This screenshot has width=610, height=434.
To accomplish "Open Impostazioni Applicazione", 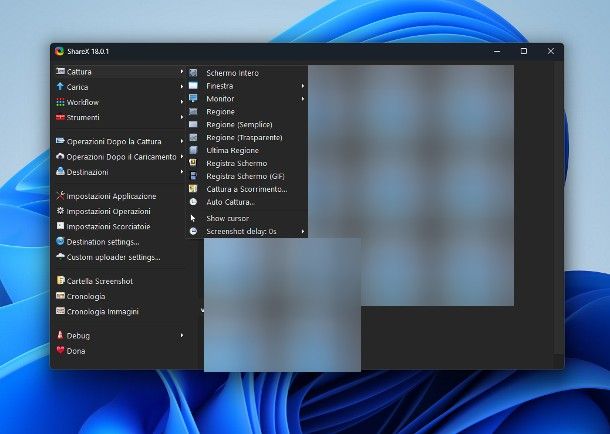I will [111, 196].
